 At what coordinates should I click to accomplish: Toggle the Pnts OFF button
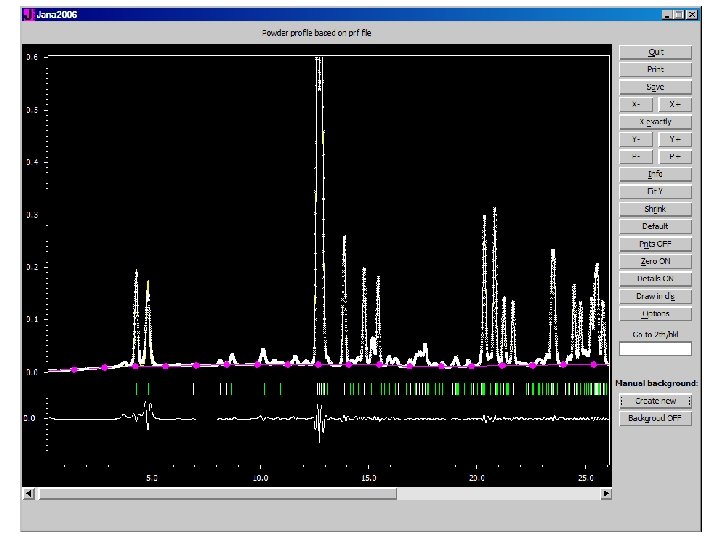[655, 244]
